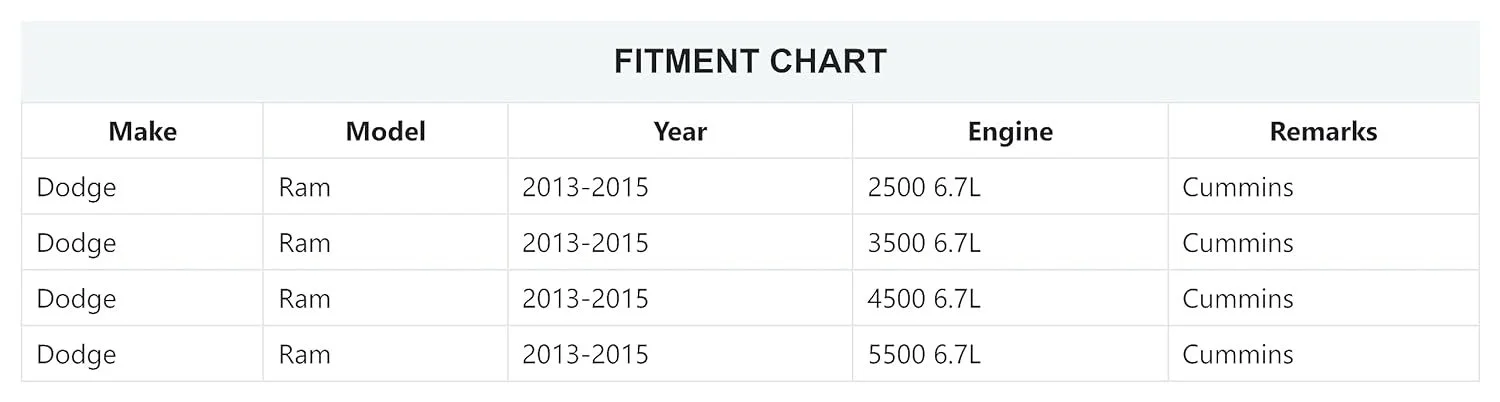This screenshot has width=1500, height=402.
Task: Select the Model column header
Action: [x=385, y=131]
